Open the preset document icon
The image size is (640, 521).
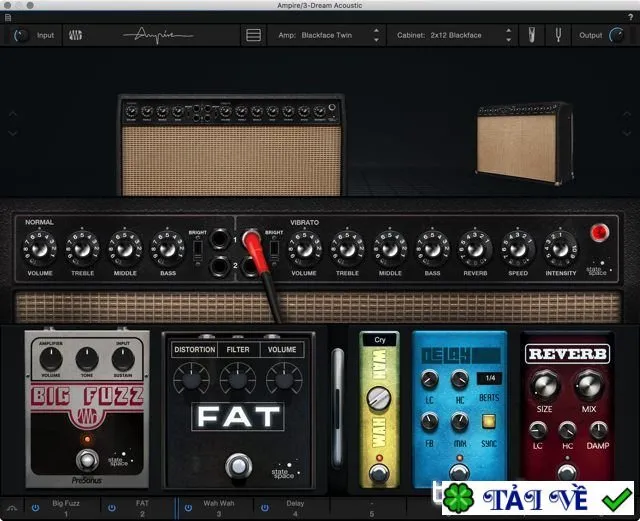click(8, 17)
